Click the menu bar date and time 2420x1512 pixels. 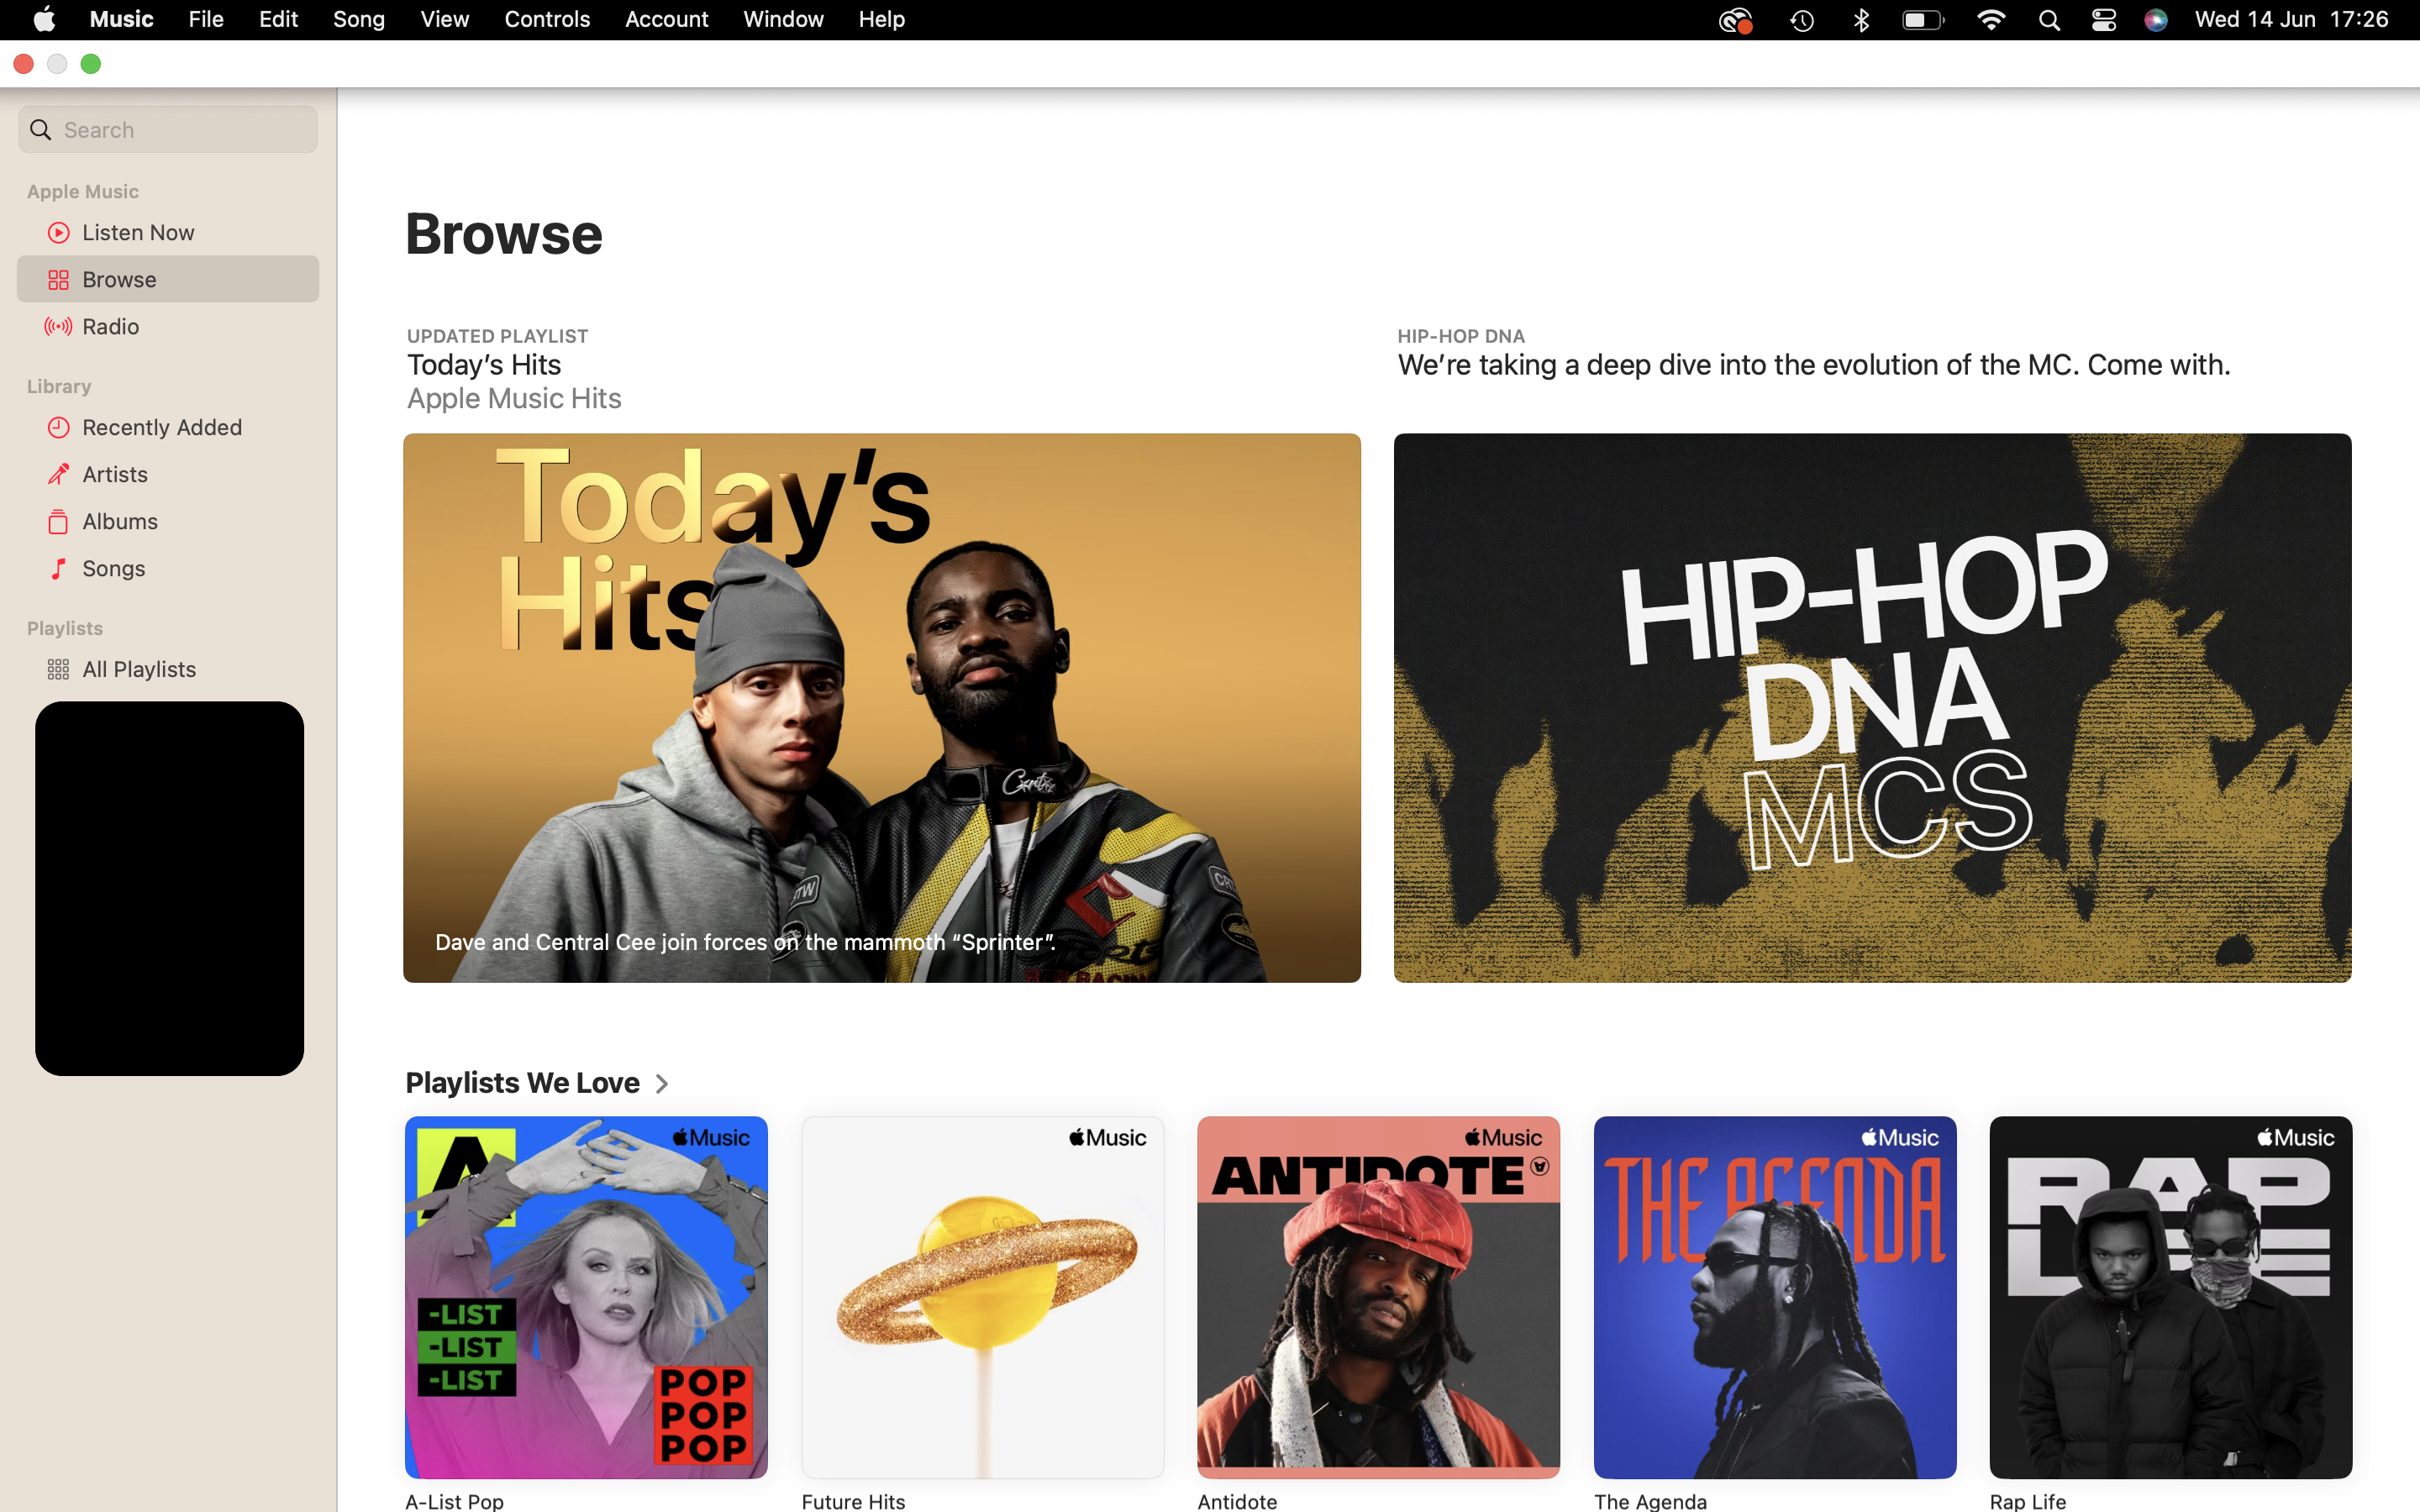coord(2292,20)
